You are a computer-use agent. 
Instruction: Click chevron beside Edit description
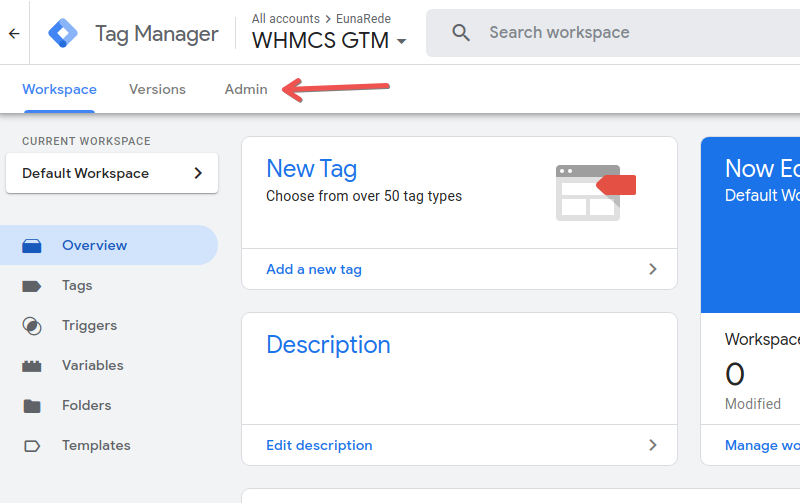coord(652,445)
